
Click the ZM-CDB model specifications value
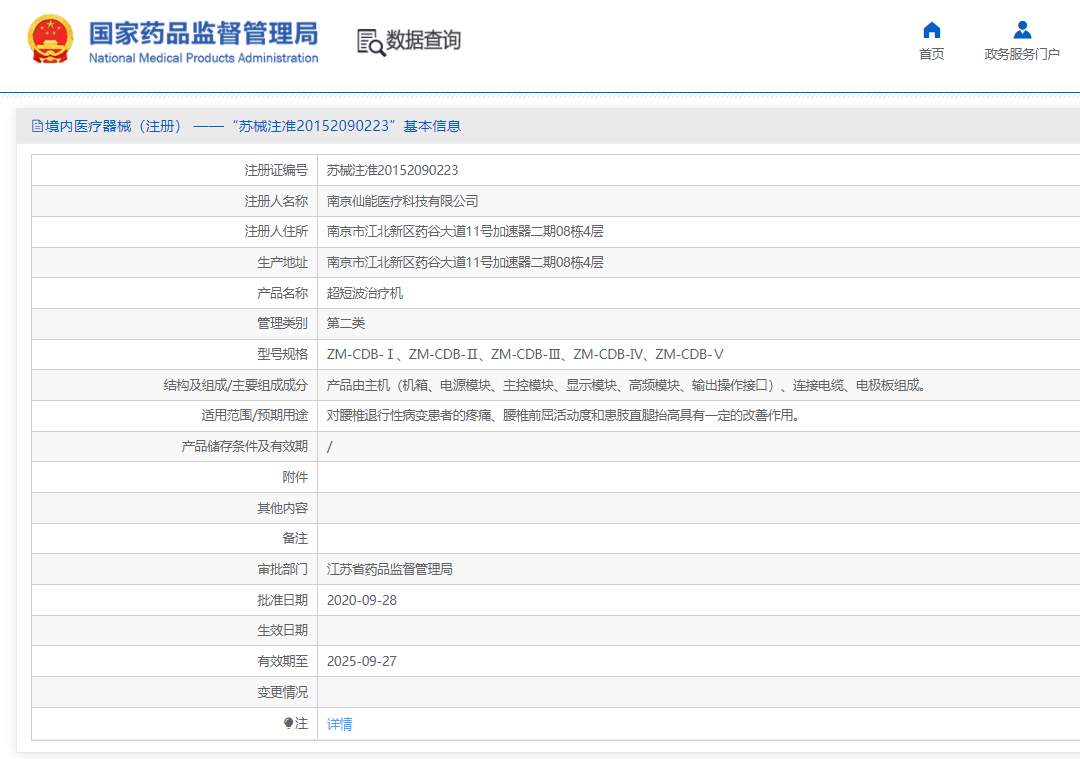[525, 354]
